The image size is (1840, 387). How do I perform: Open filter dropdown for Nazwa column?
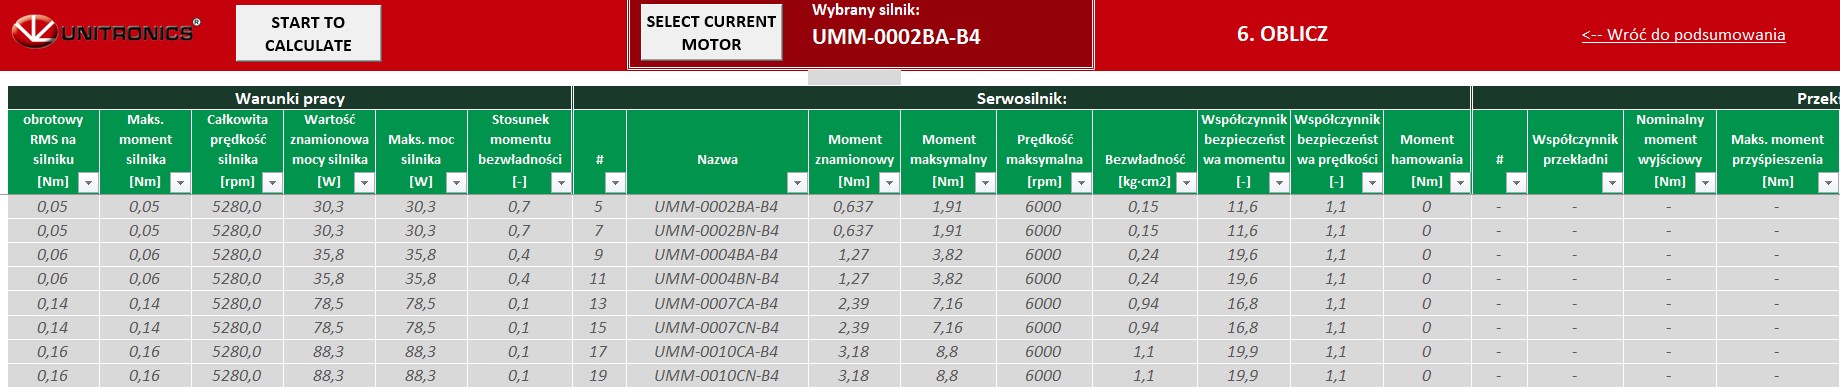point(797,182)
